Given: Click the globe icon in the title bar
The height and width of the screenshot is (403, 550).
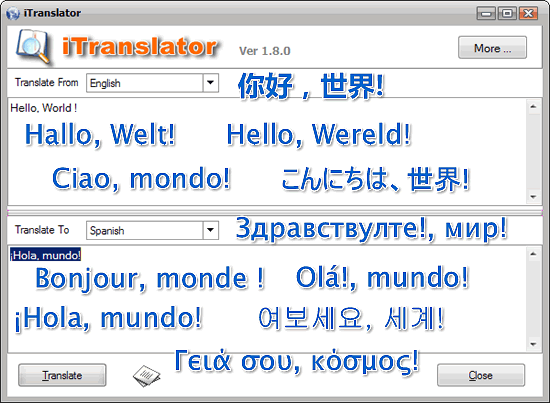Looking at the screenshot, I should 13,13.
